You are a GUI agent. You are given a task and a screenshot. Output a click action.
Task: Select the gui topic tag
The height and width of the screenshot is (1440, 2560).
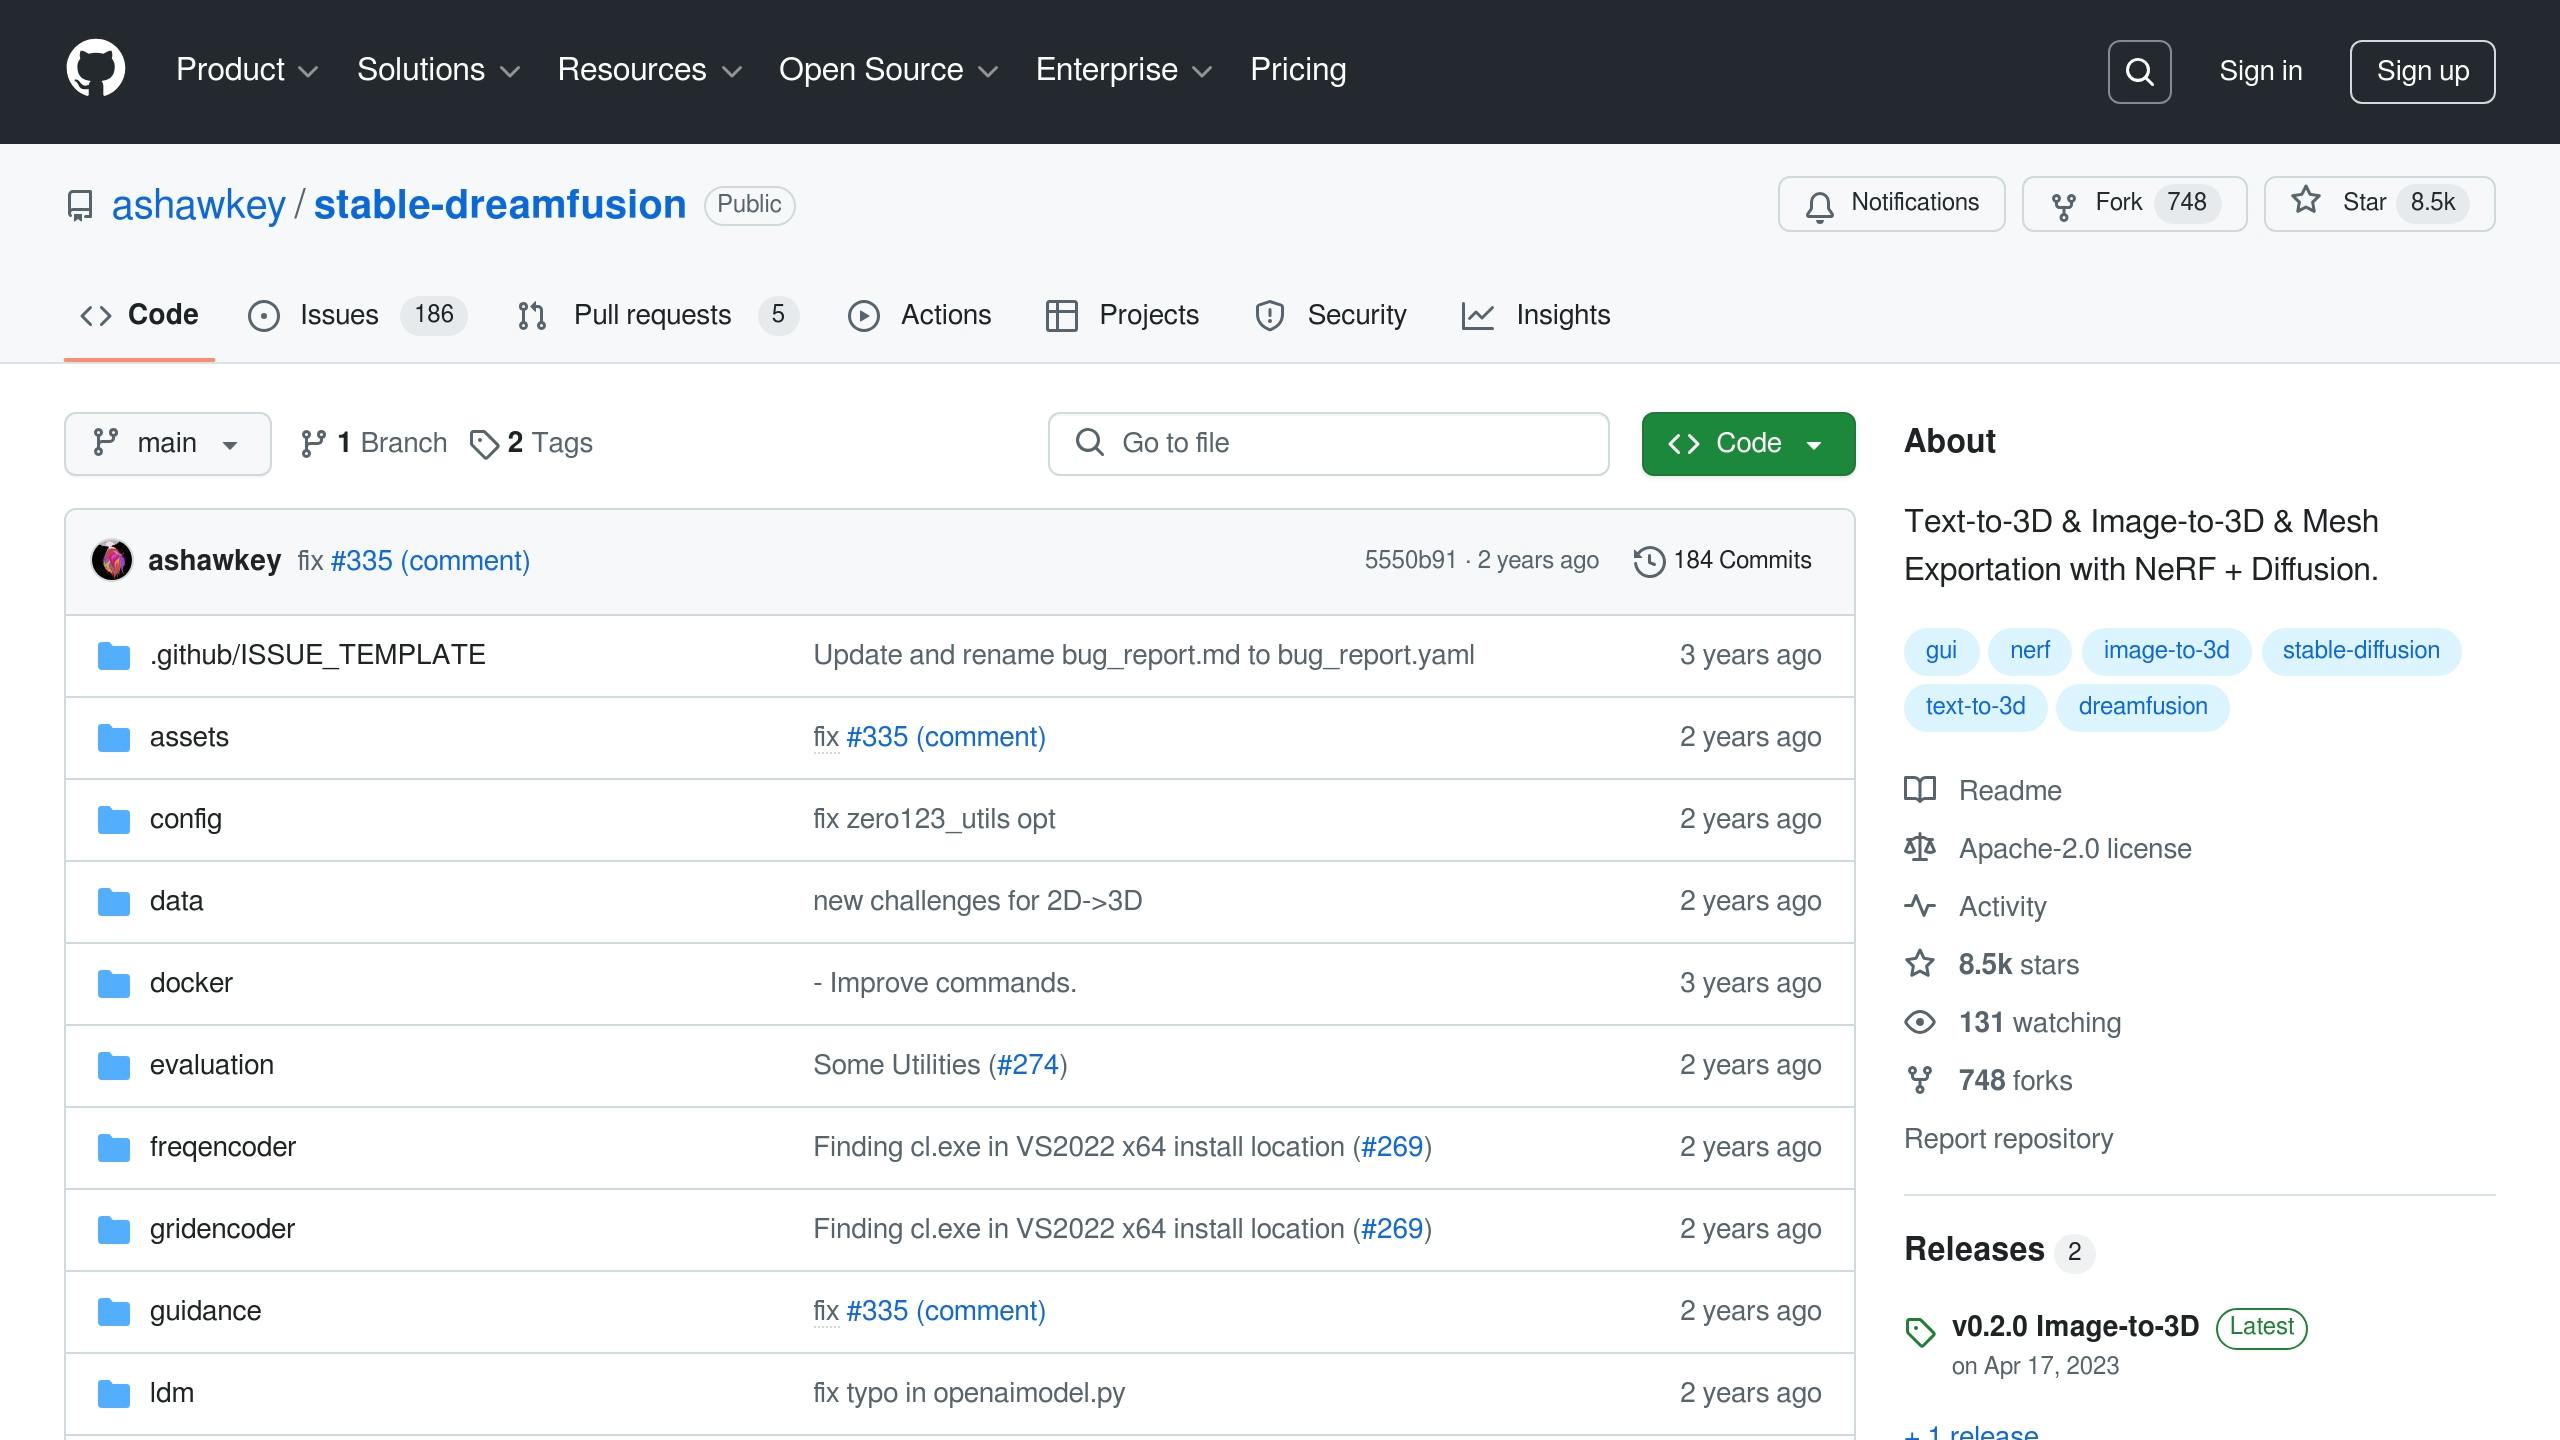[x=1941, y=651]
